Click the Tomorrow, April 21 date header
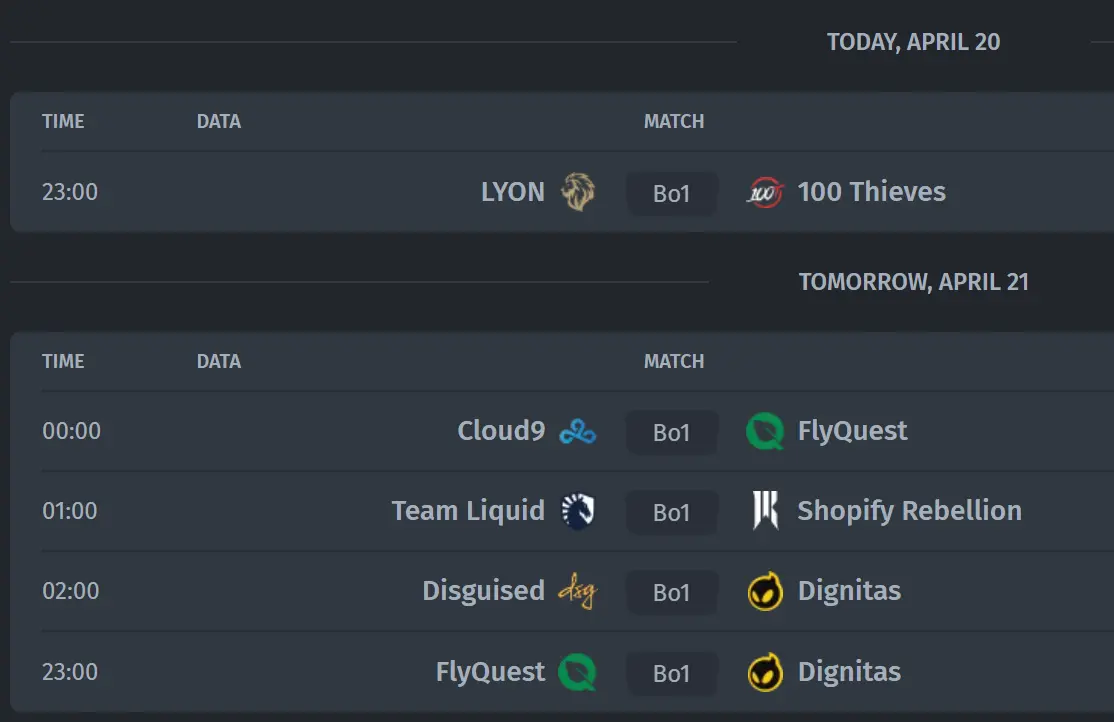Screen dimensions: 1114x722 [x=914, y=282]
